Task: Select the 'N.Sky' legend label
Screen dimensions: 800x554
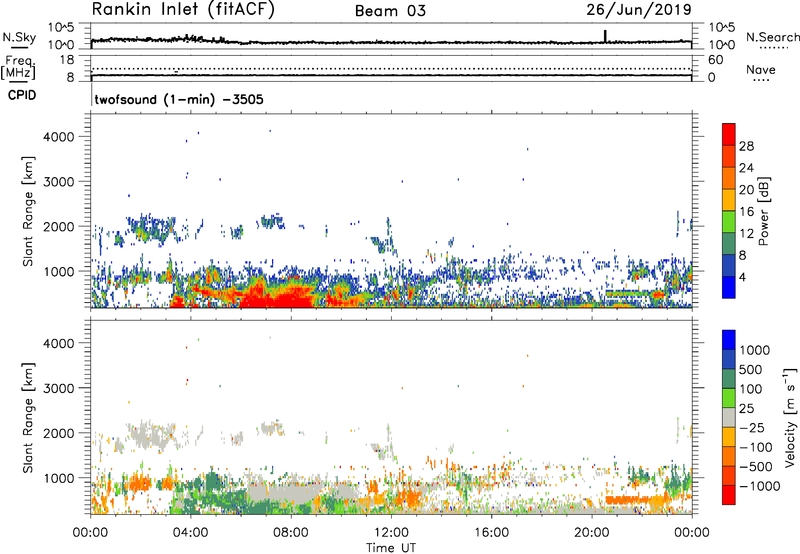Action: pos(19,37)
